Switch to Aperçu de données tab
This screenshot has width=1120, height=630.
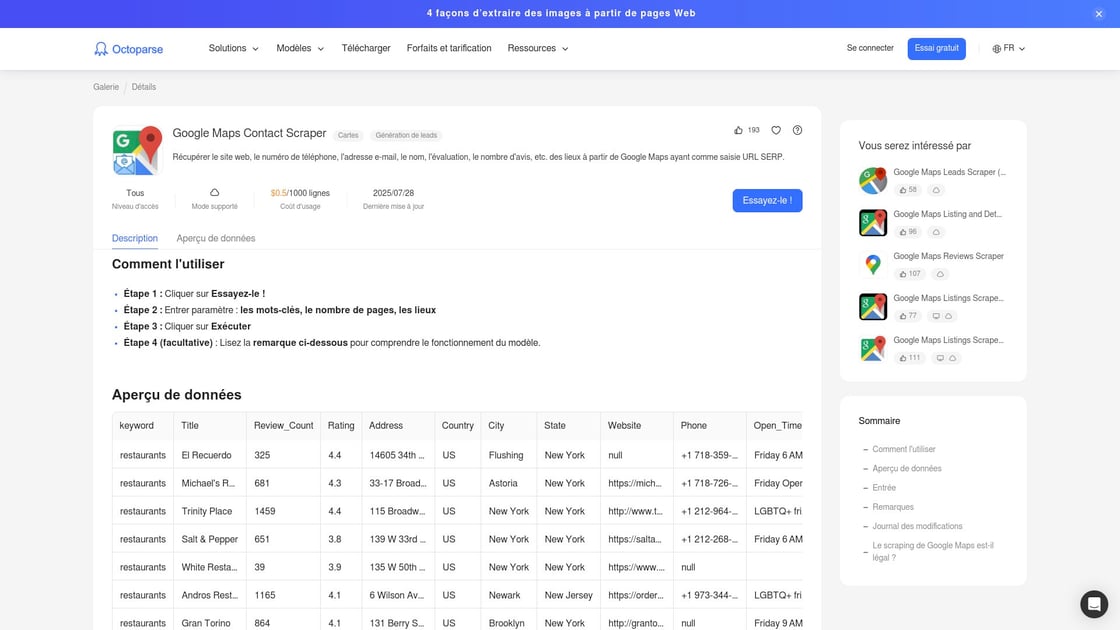216,239
